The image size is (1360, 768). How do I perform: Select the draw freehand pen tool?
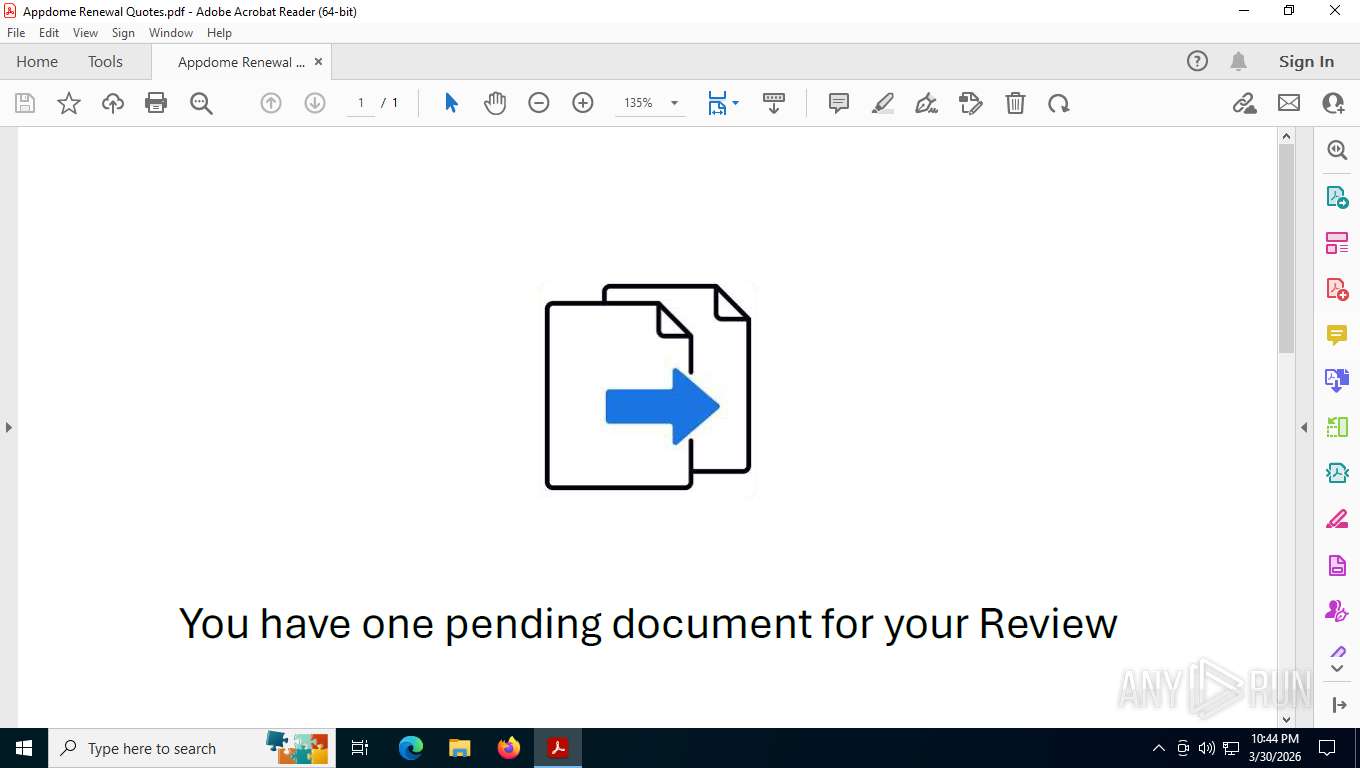coord(927,103)
